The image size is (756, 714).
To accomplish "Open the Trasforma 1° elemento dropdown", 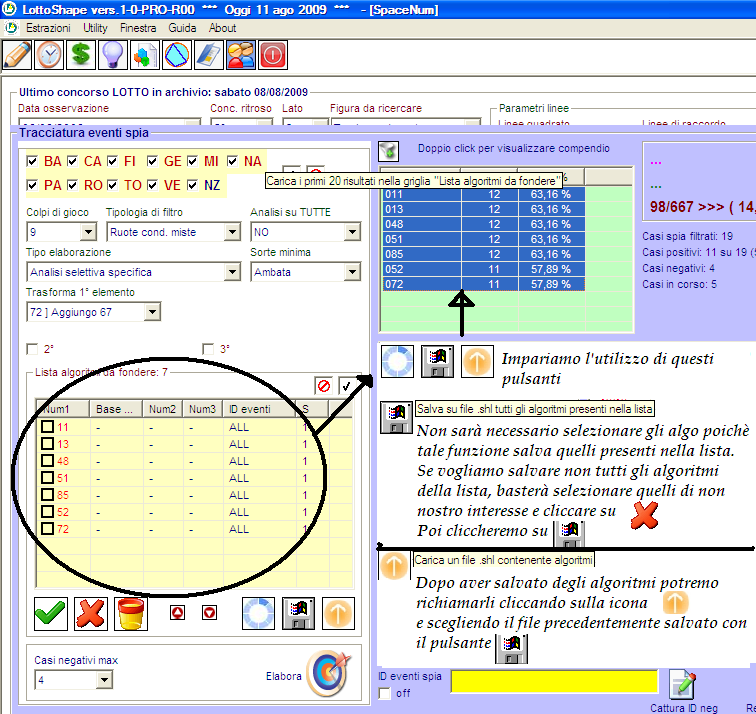I will pos(152,312).
